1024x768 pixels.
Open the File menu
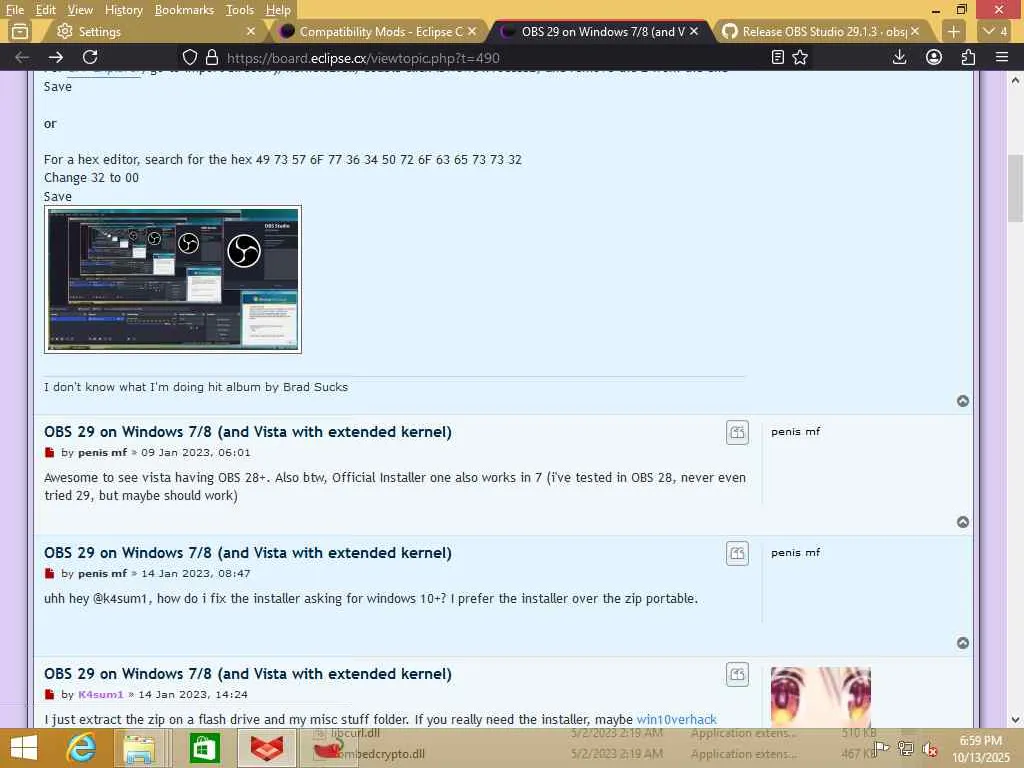coord(14,10)
